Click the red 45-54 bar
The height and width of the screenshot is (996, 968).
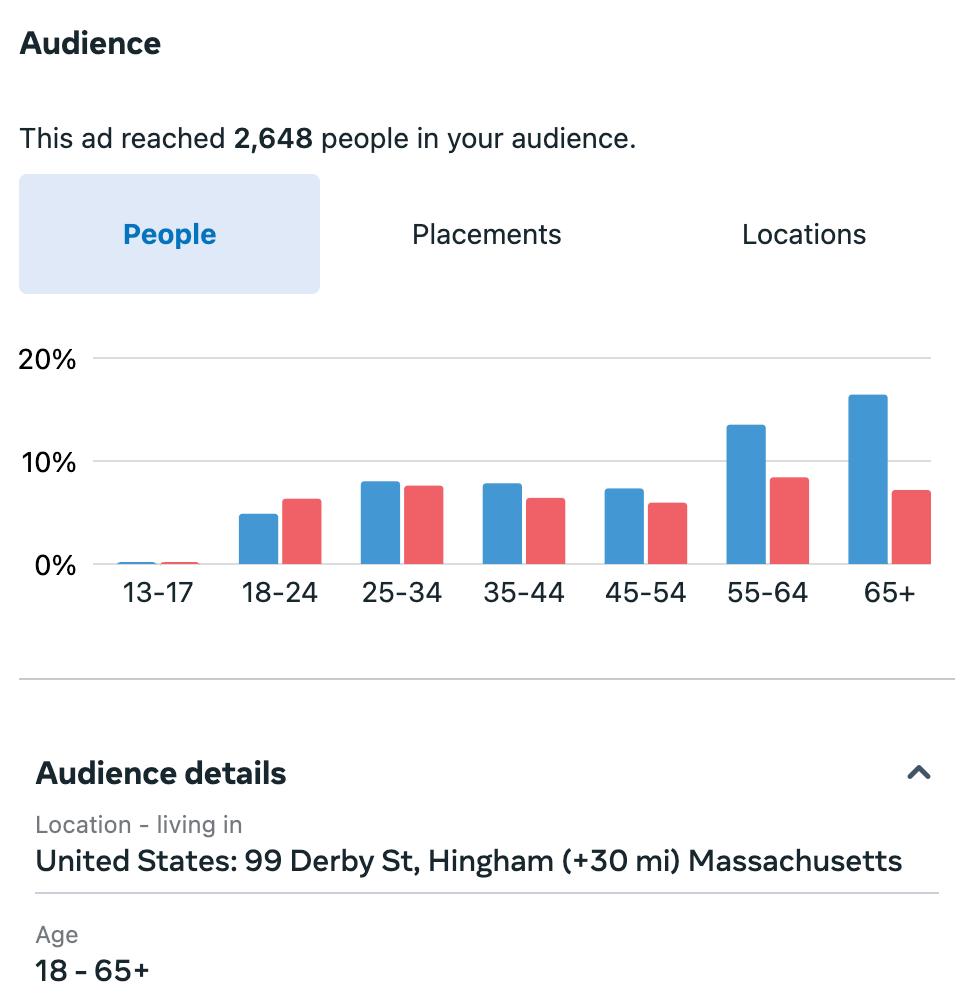point(667,533)
